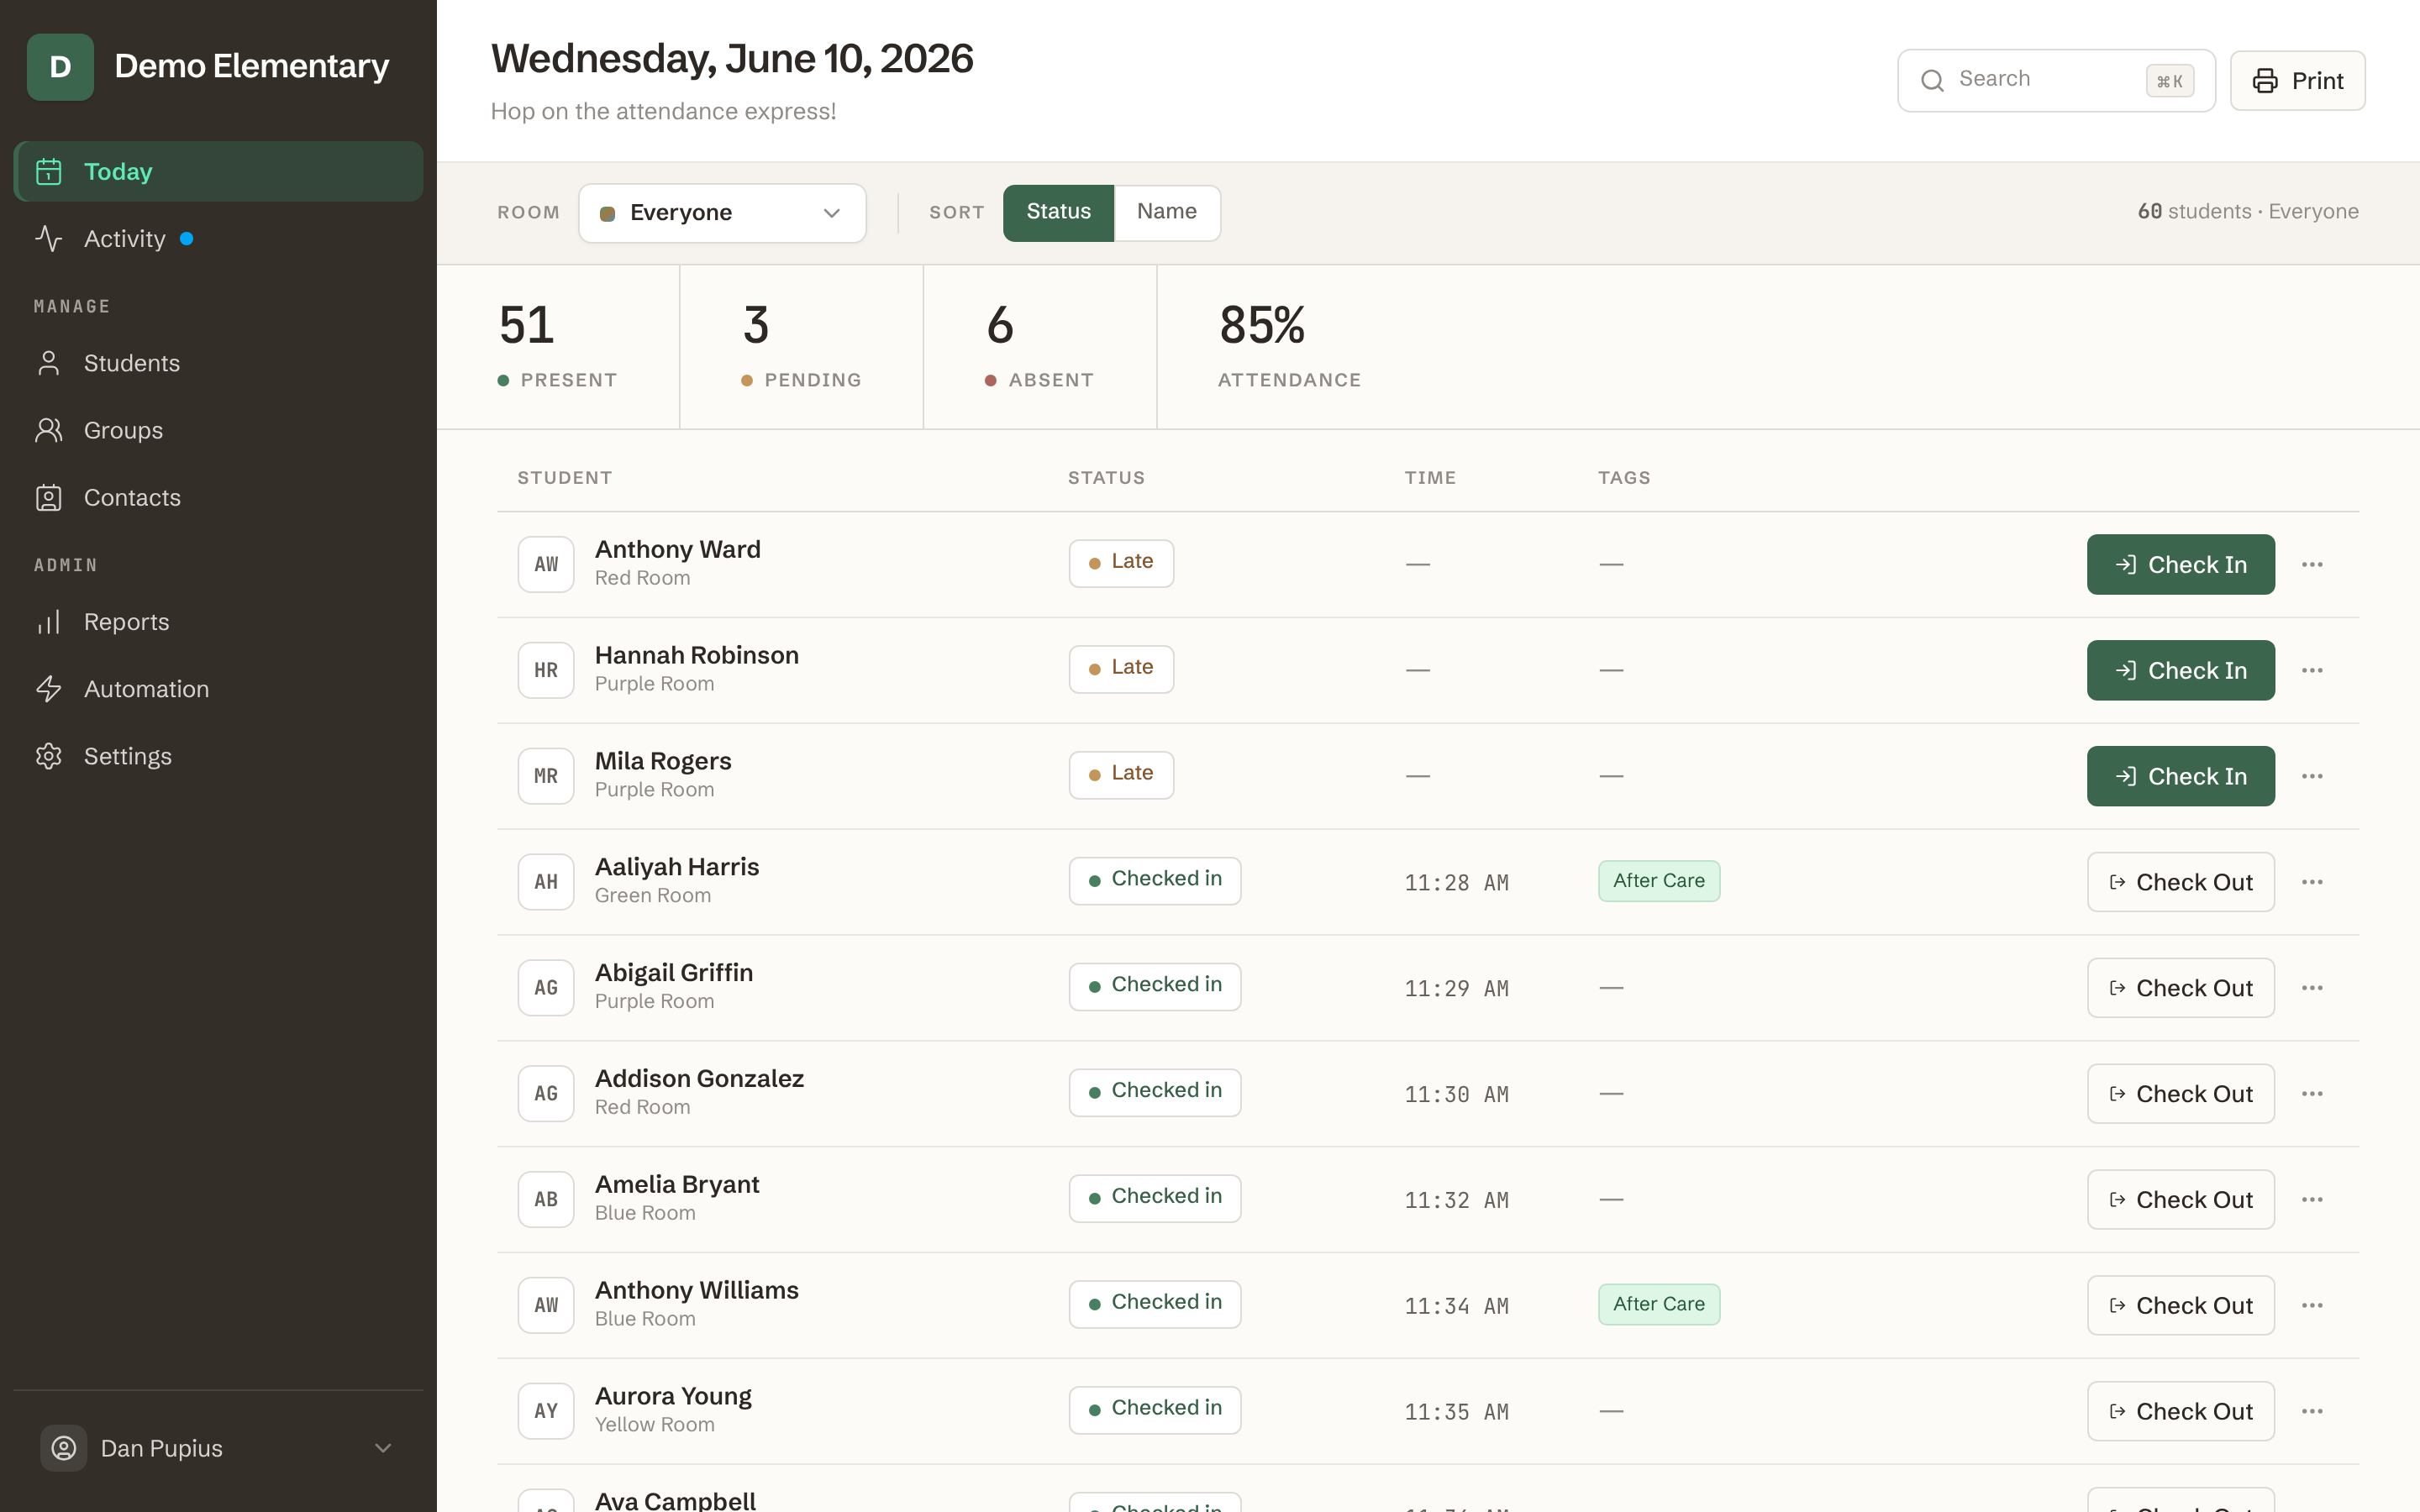Go to the Today page
Viewport: 2420px width, 1512px height.
(x=218, y=172)
